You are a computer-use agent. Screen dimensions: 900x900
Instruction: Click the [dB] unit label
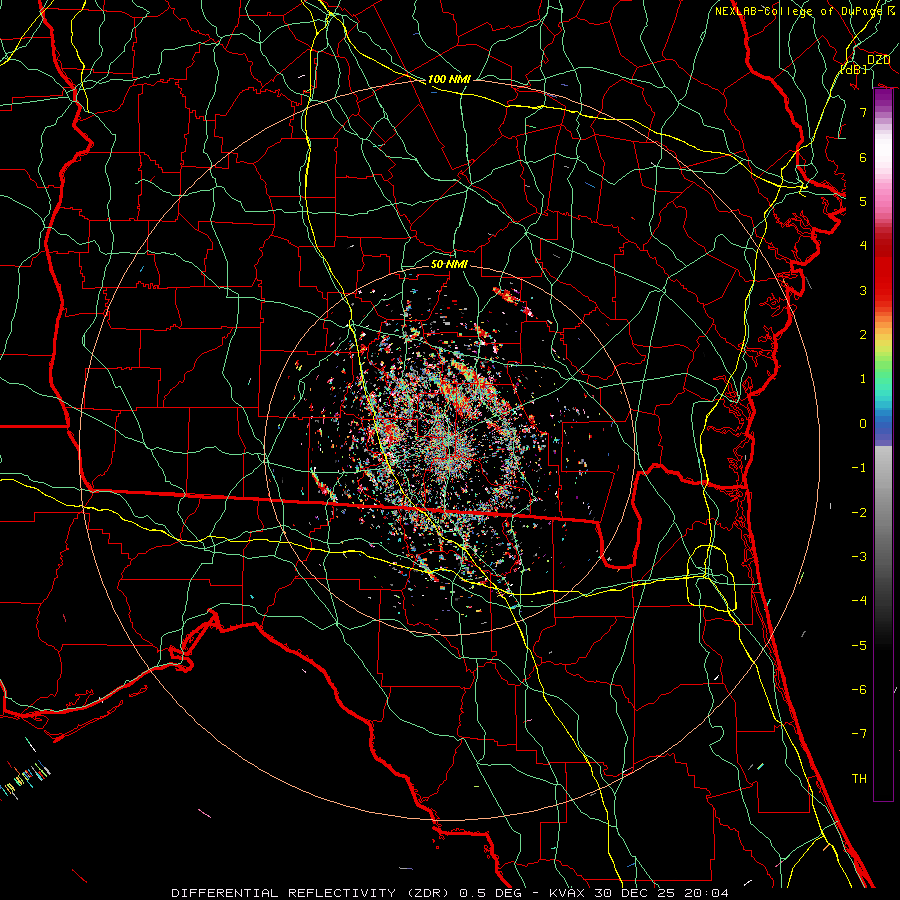854,69
